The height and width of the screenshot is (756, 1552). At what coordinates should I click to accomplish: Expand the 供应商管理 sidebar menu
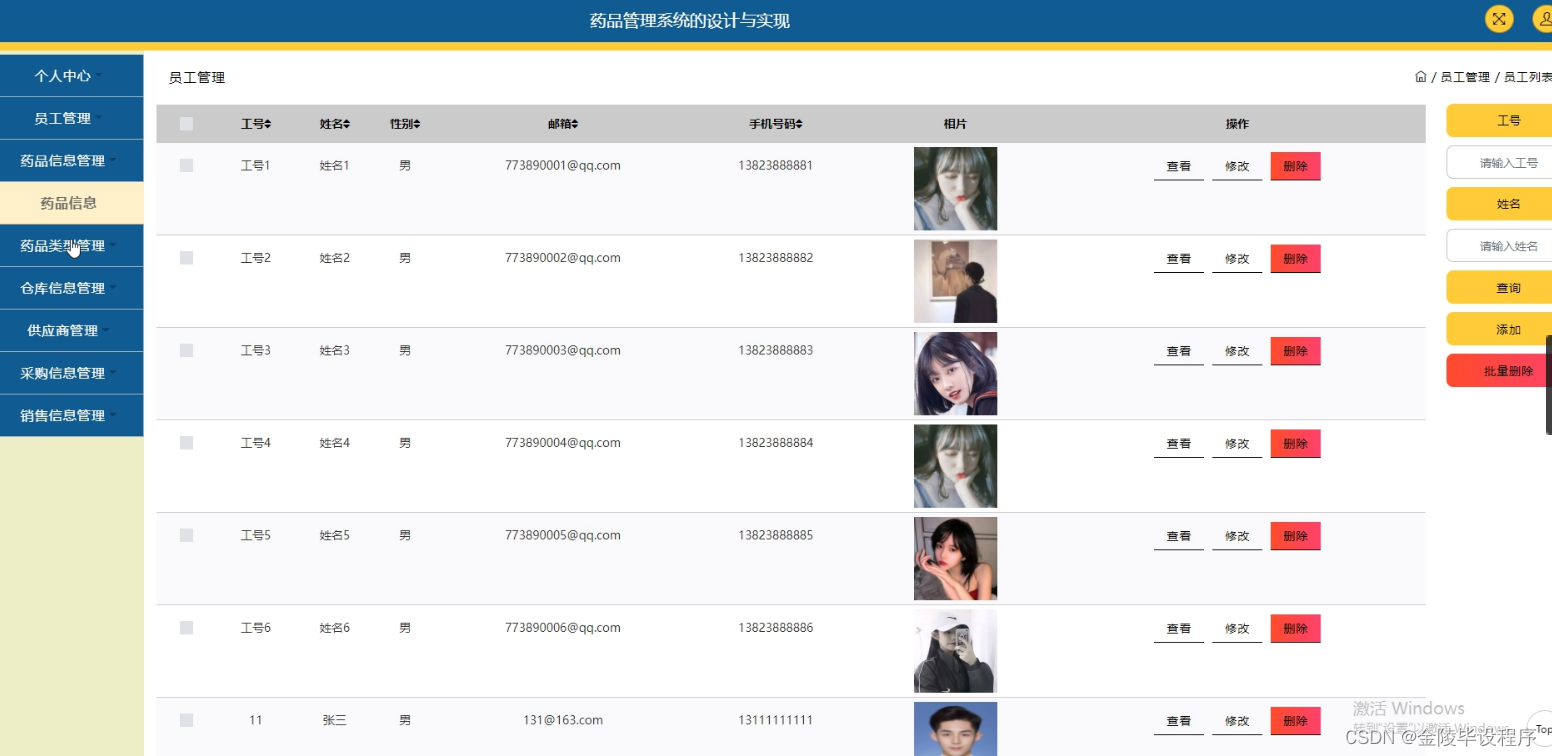(71, 330)
